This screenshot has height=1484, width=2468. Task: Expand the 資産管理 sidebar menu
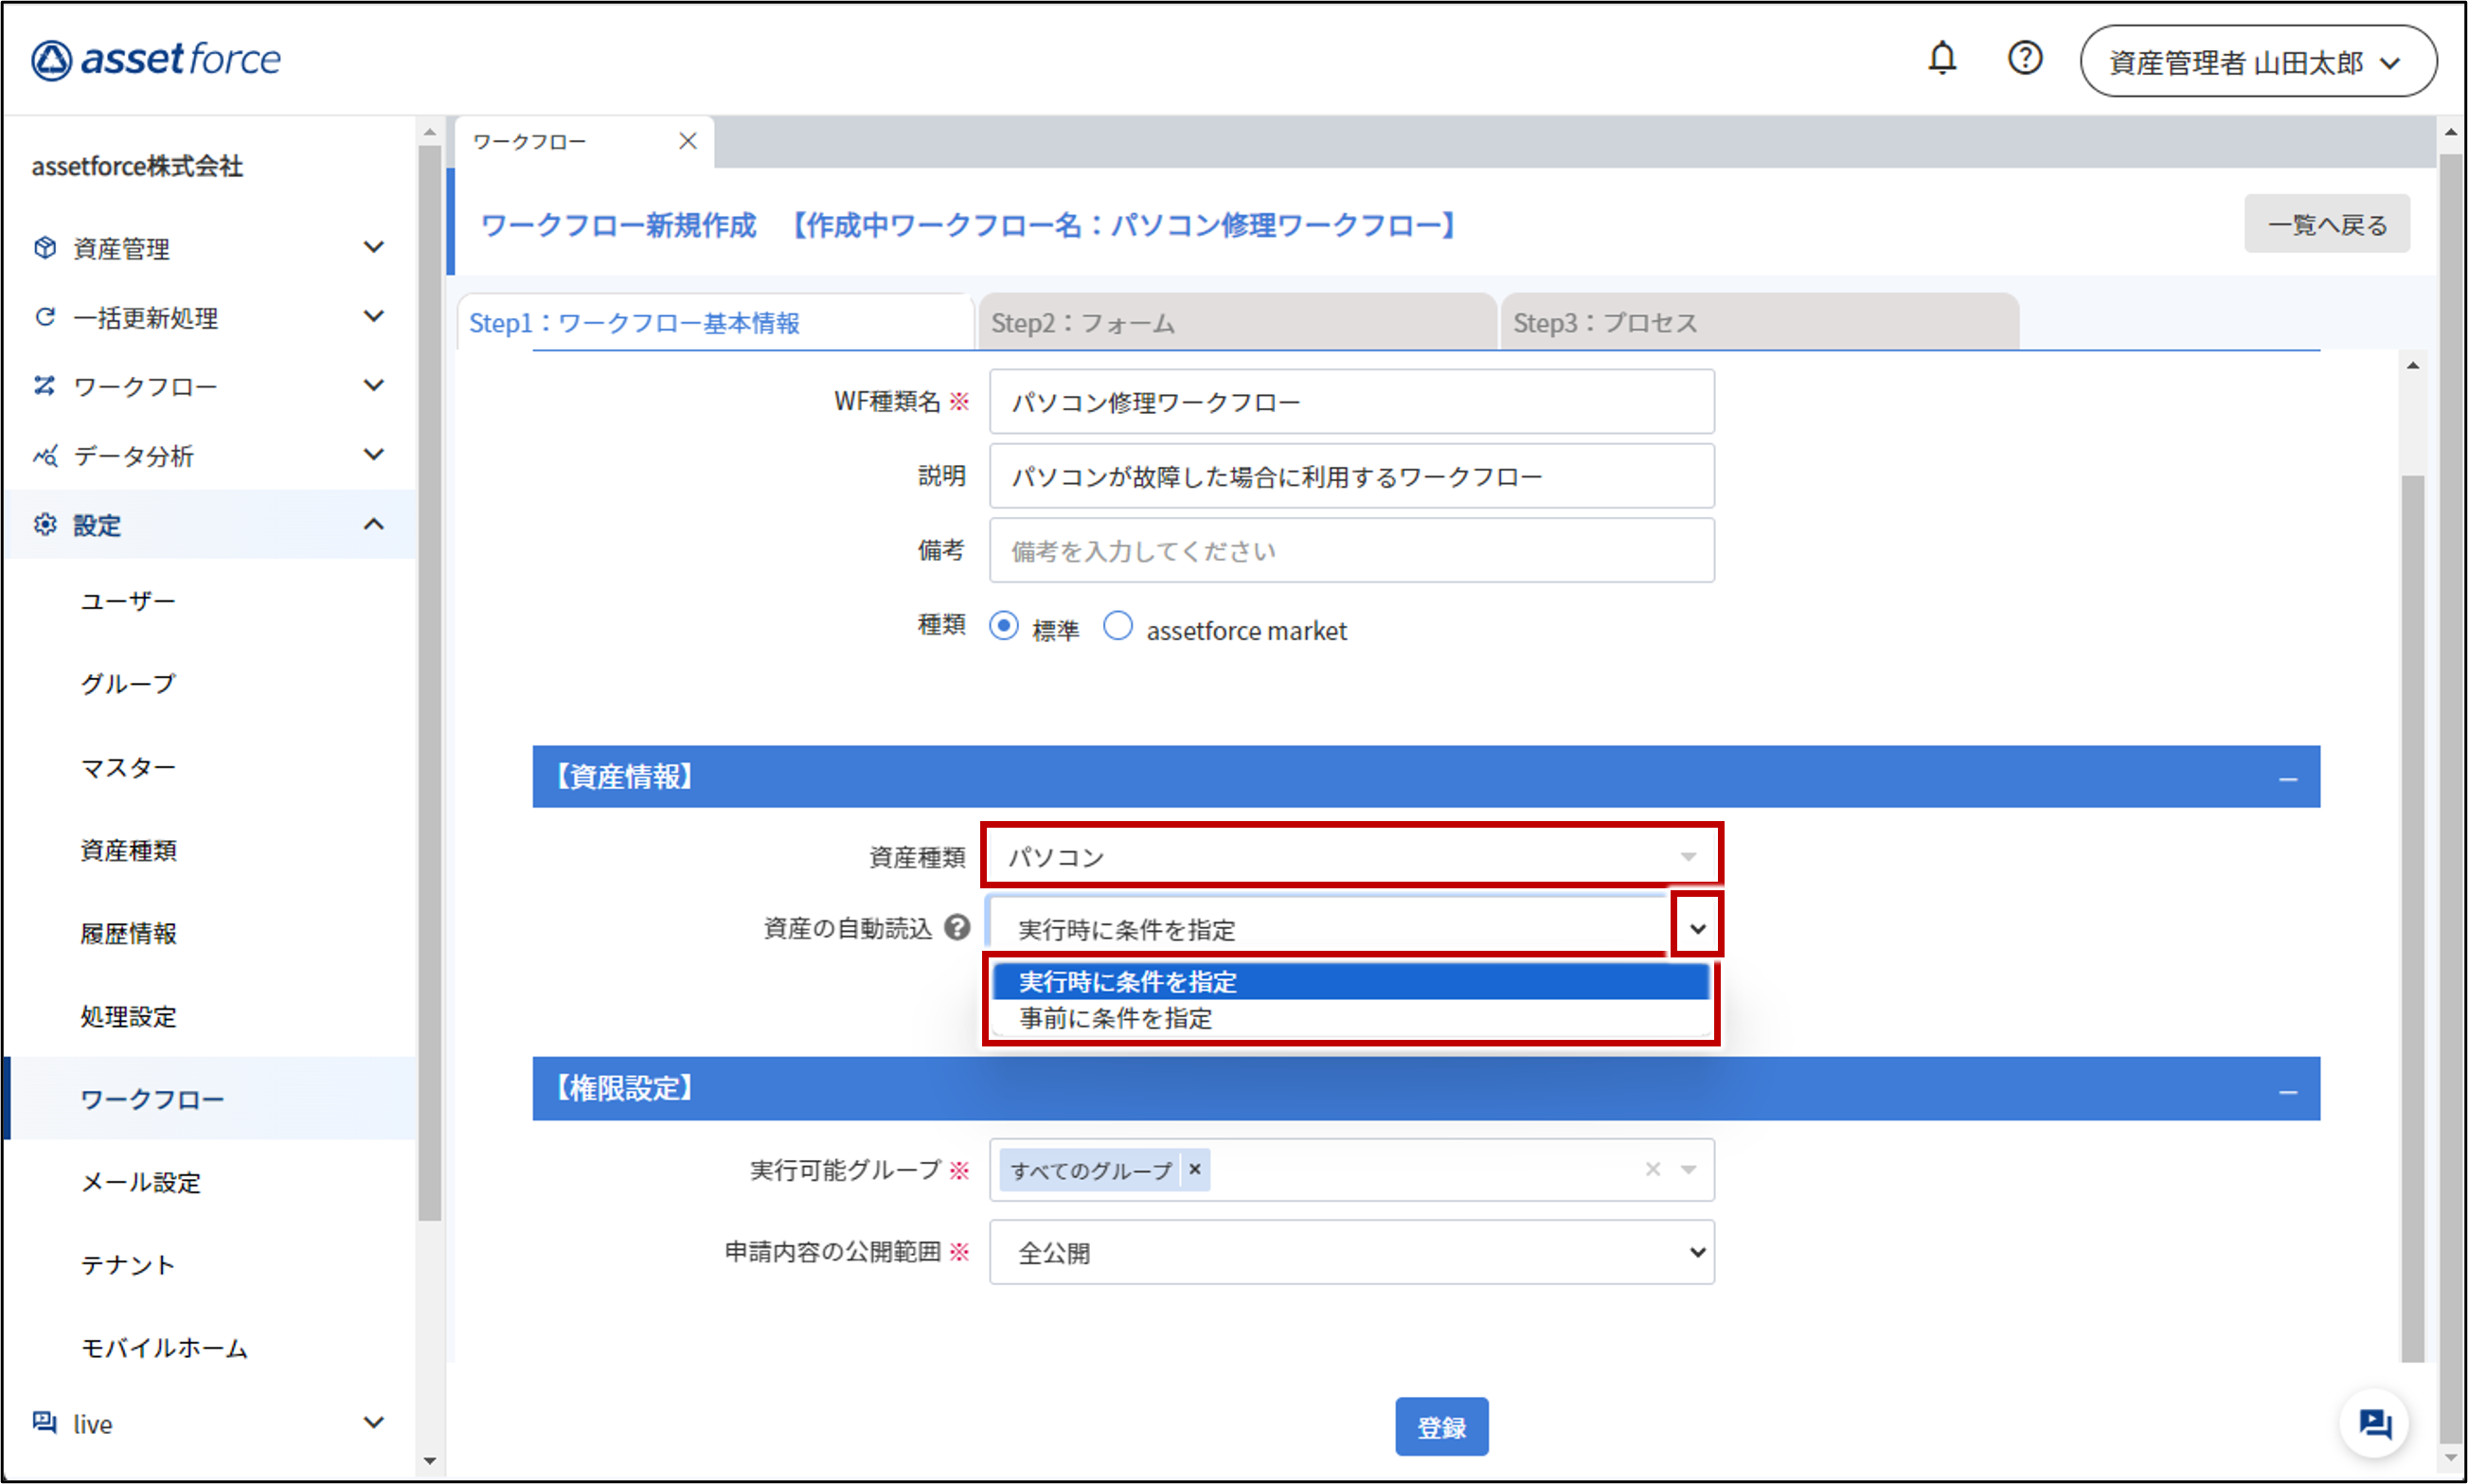[x=374, y=247]
